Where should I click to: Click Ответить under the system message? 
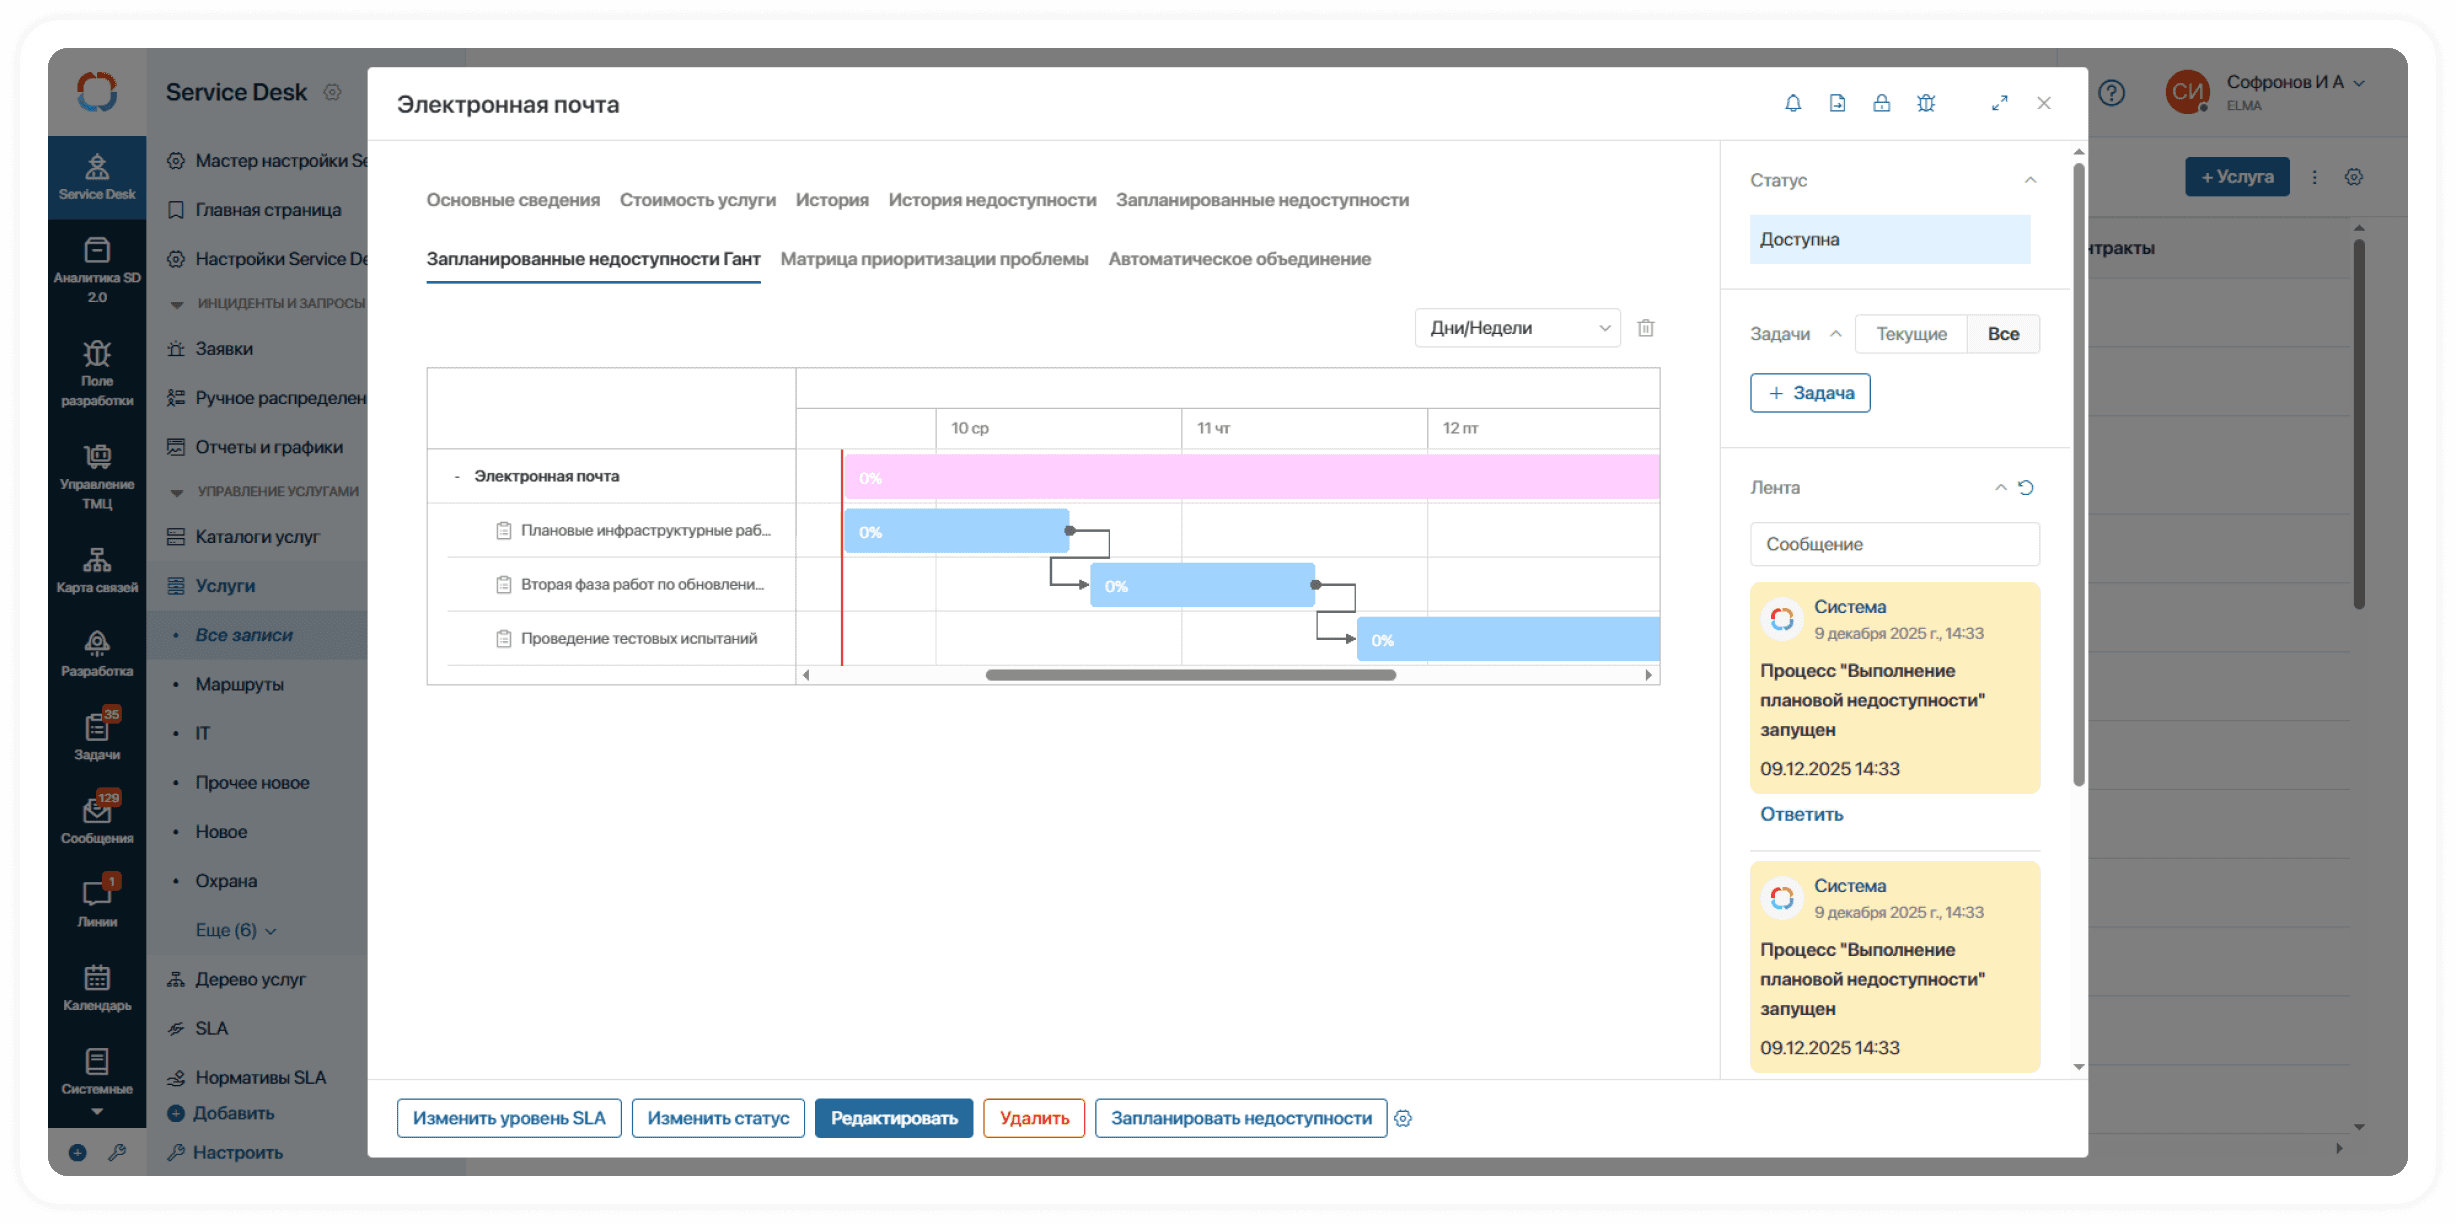tap(1801, 814)
